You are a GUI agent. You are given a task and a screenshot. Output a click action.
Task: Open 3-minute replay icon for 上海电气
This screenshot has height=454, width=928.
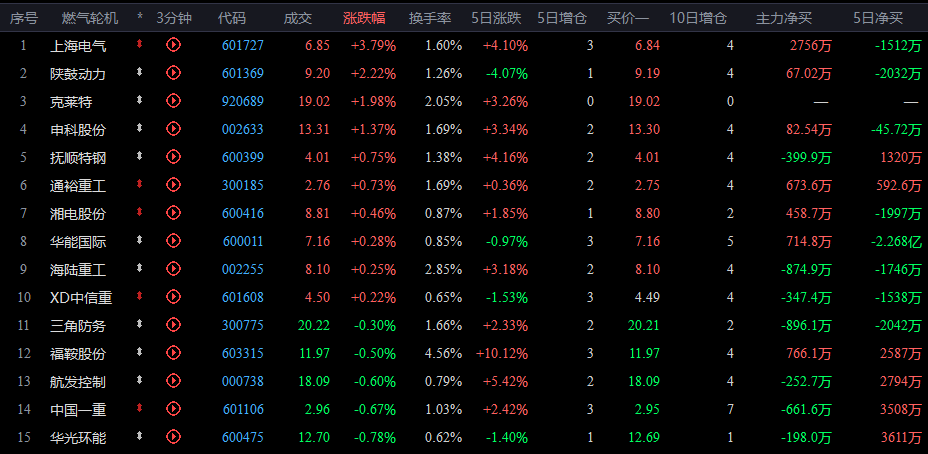[173, 44]
